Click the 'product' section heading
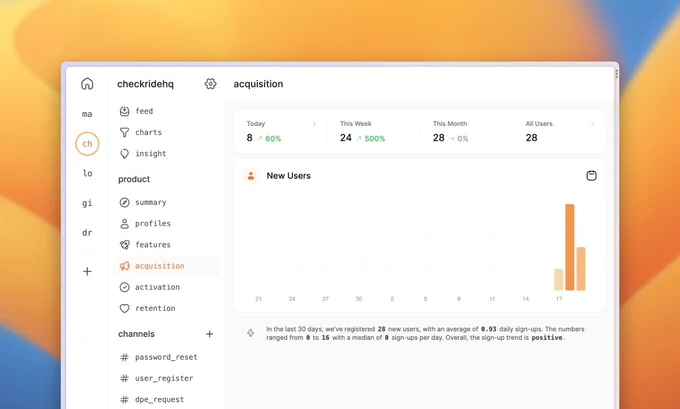This screenshot has height=409, width=680. (134, 179)
